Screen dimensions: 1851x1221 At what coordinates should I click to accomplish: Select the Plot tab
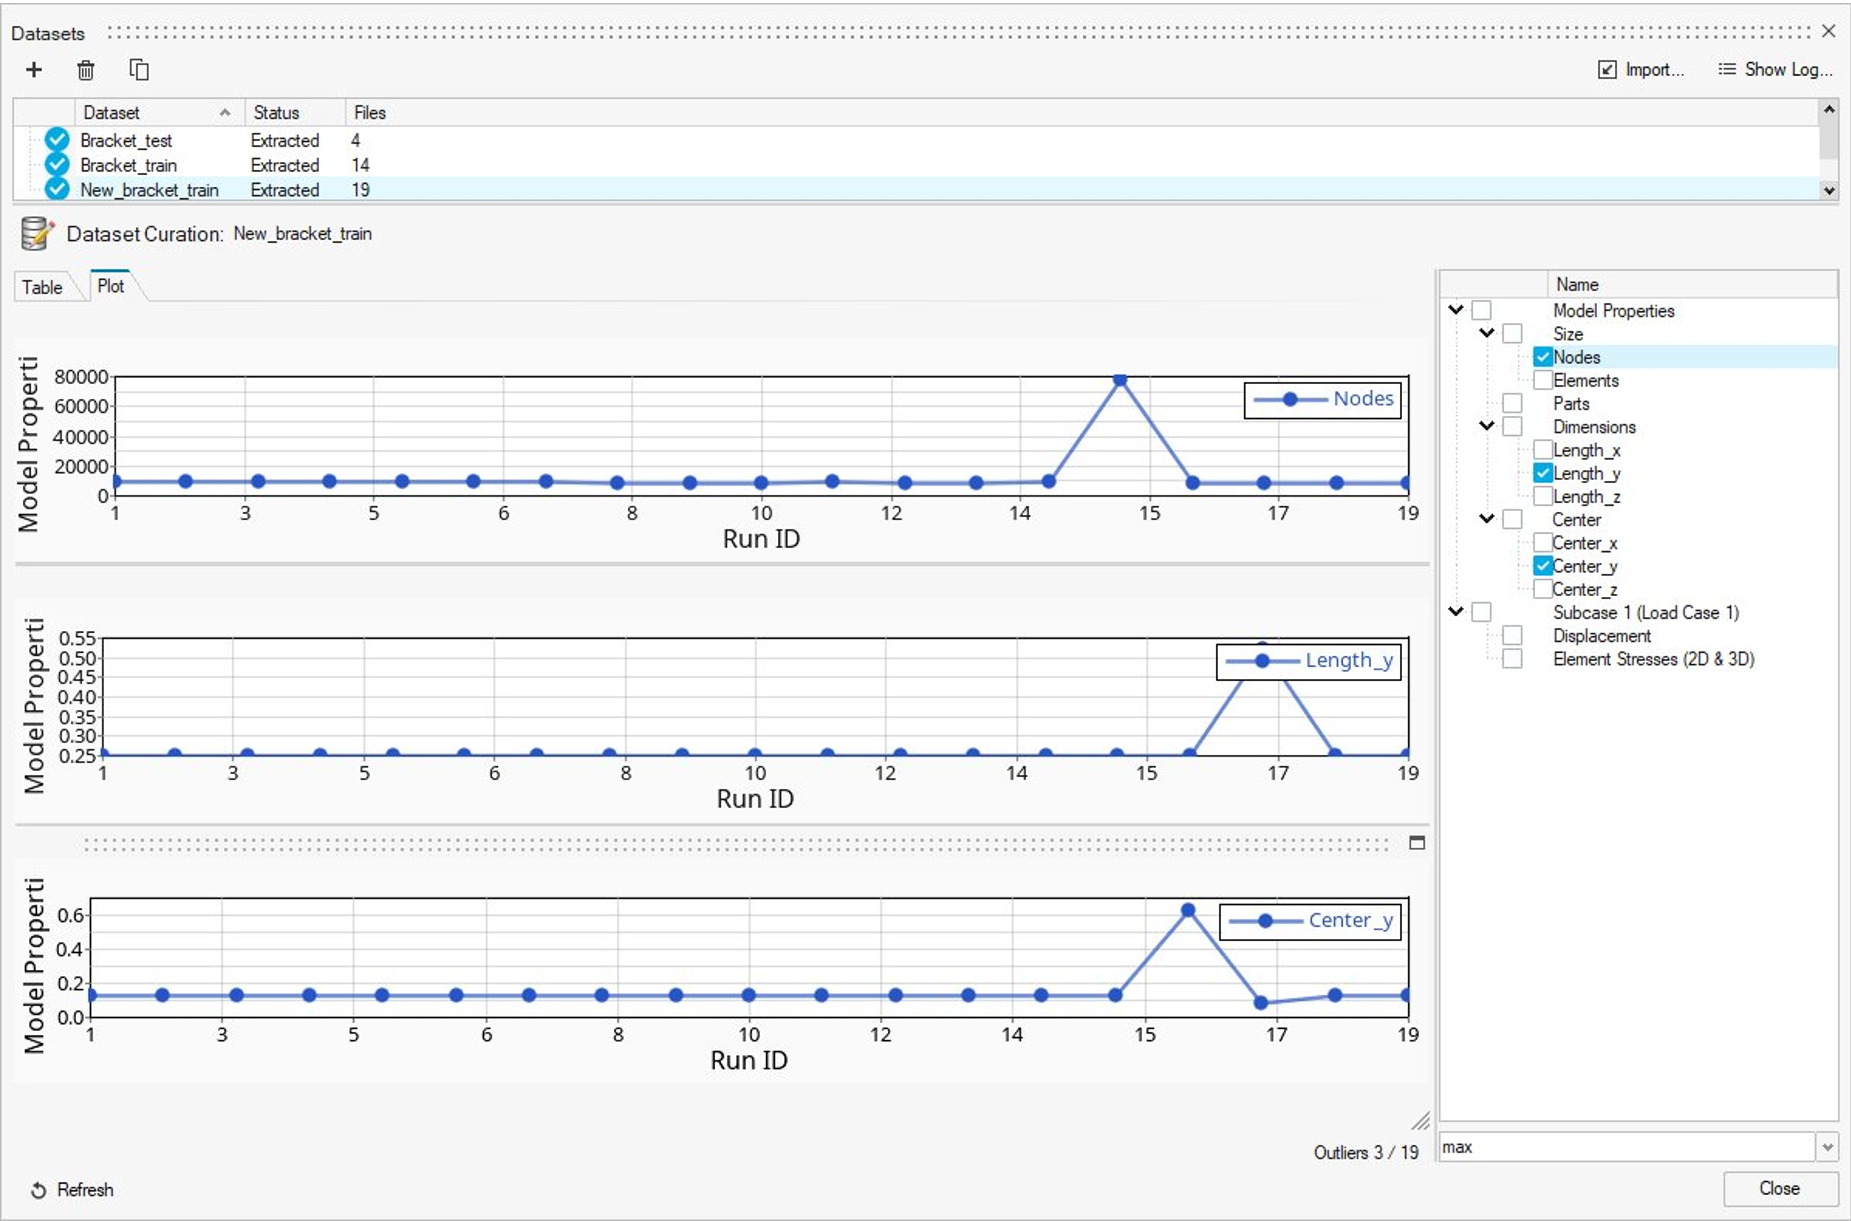click(x=111, y=286)
